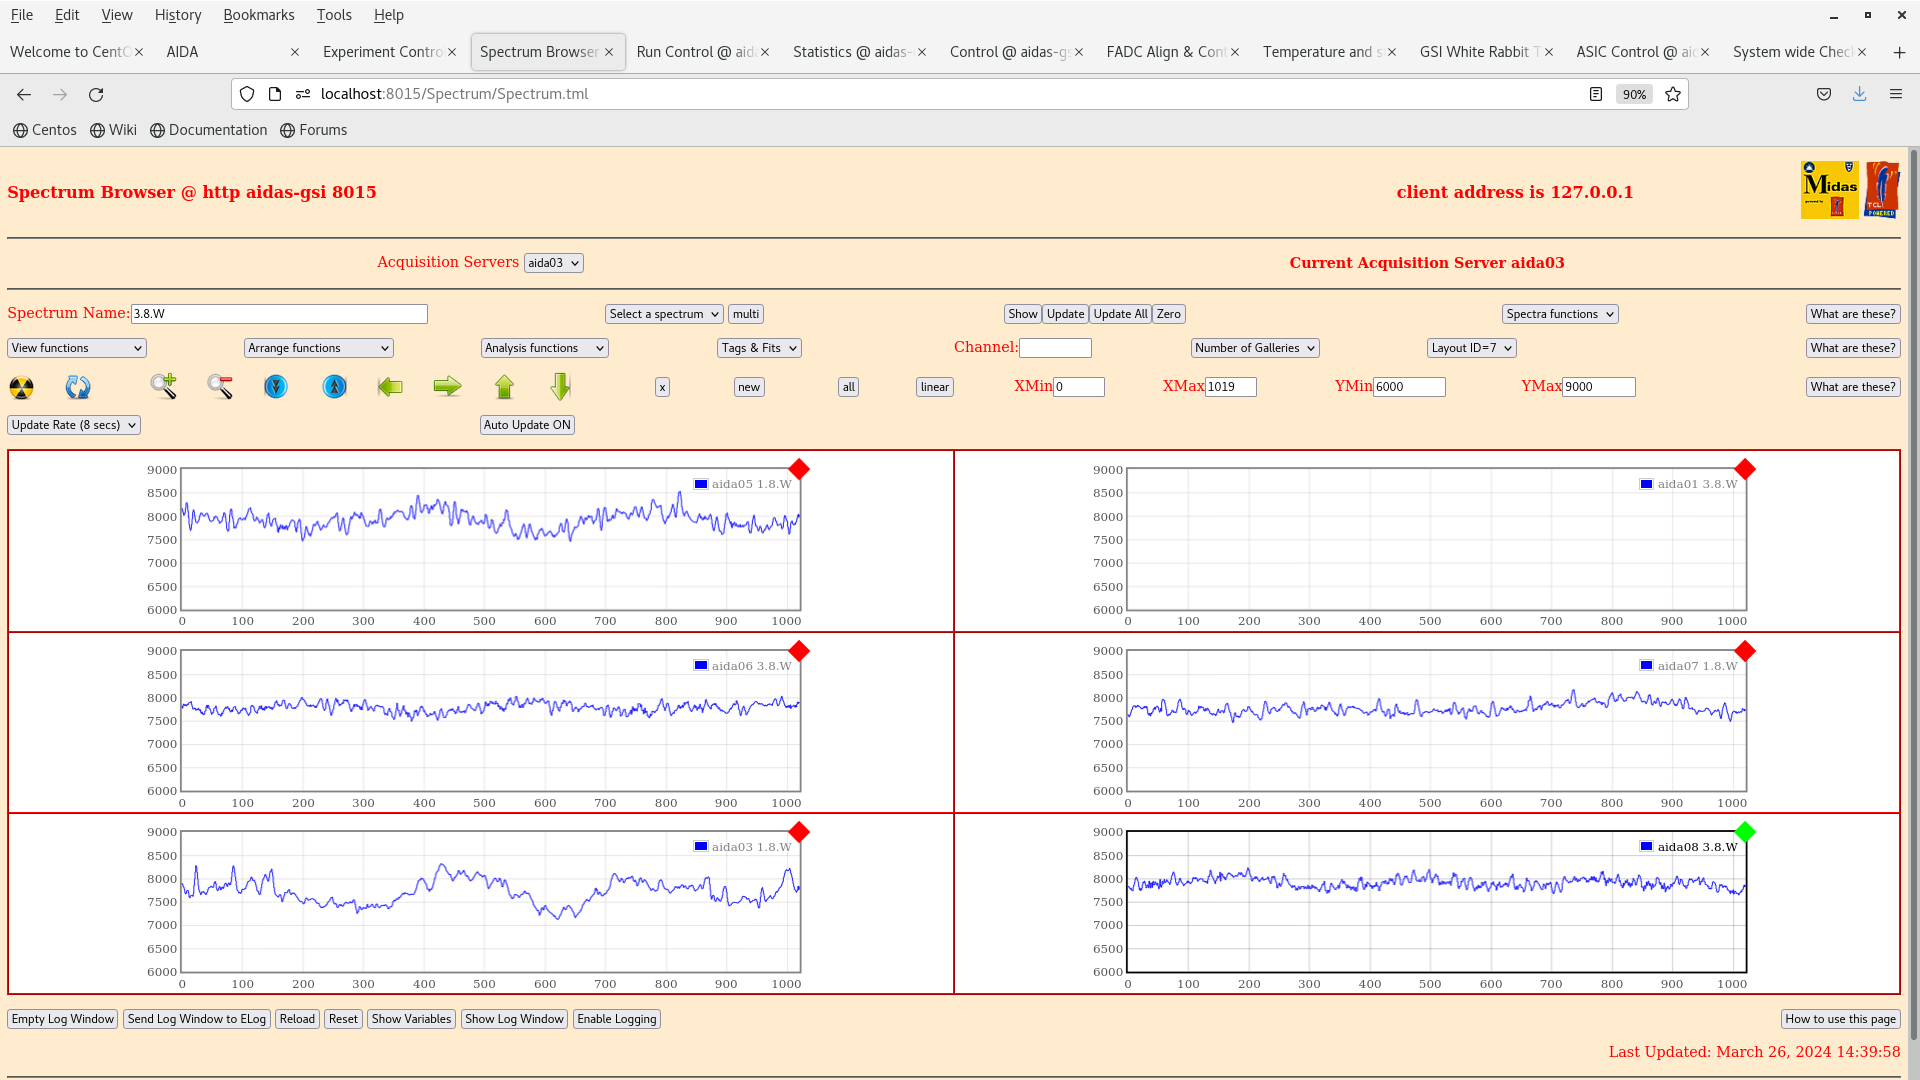The width and height of the screenshot is (1920, 1080).
Task: Click the red diamond on aida07 1.8.W plot
Action: pos(1745,651)
